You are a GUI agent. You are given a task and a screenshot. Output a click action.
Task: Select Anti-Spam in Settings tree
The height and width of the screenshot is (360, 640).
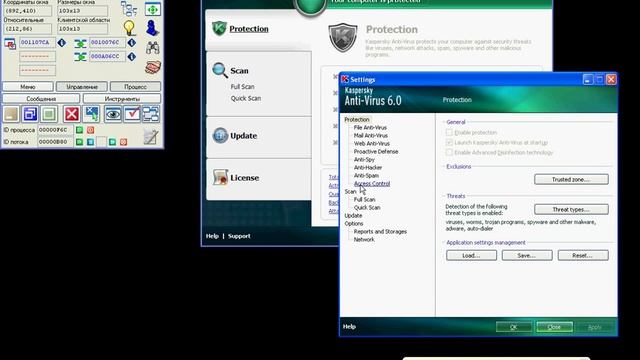point(366,176)
